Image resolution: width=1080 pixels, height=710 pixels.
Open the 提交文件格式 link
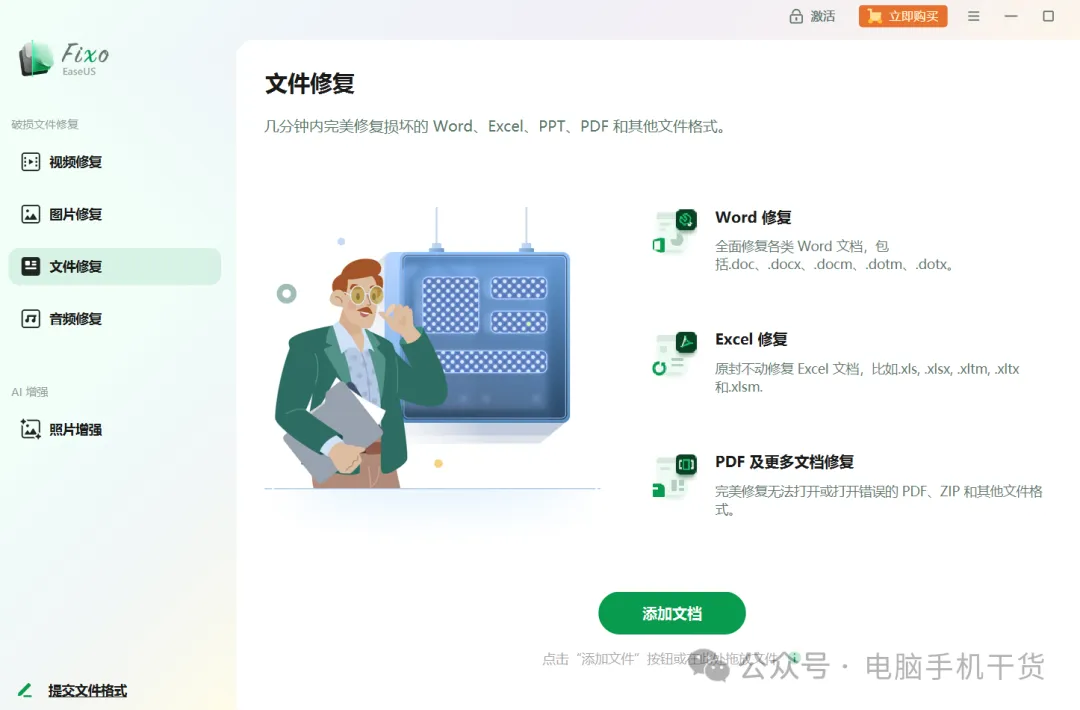pyautogui.click(x=87, y=690)
